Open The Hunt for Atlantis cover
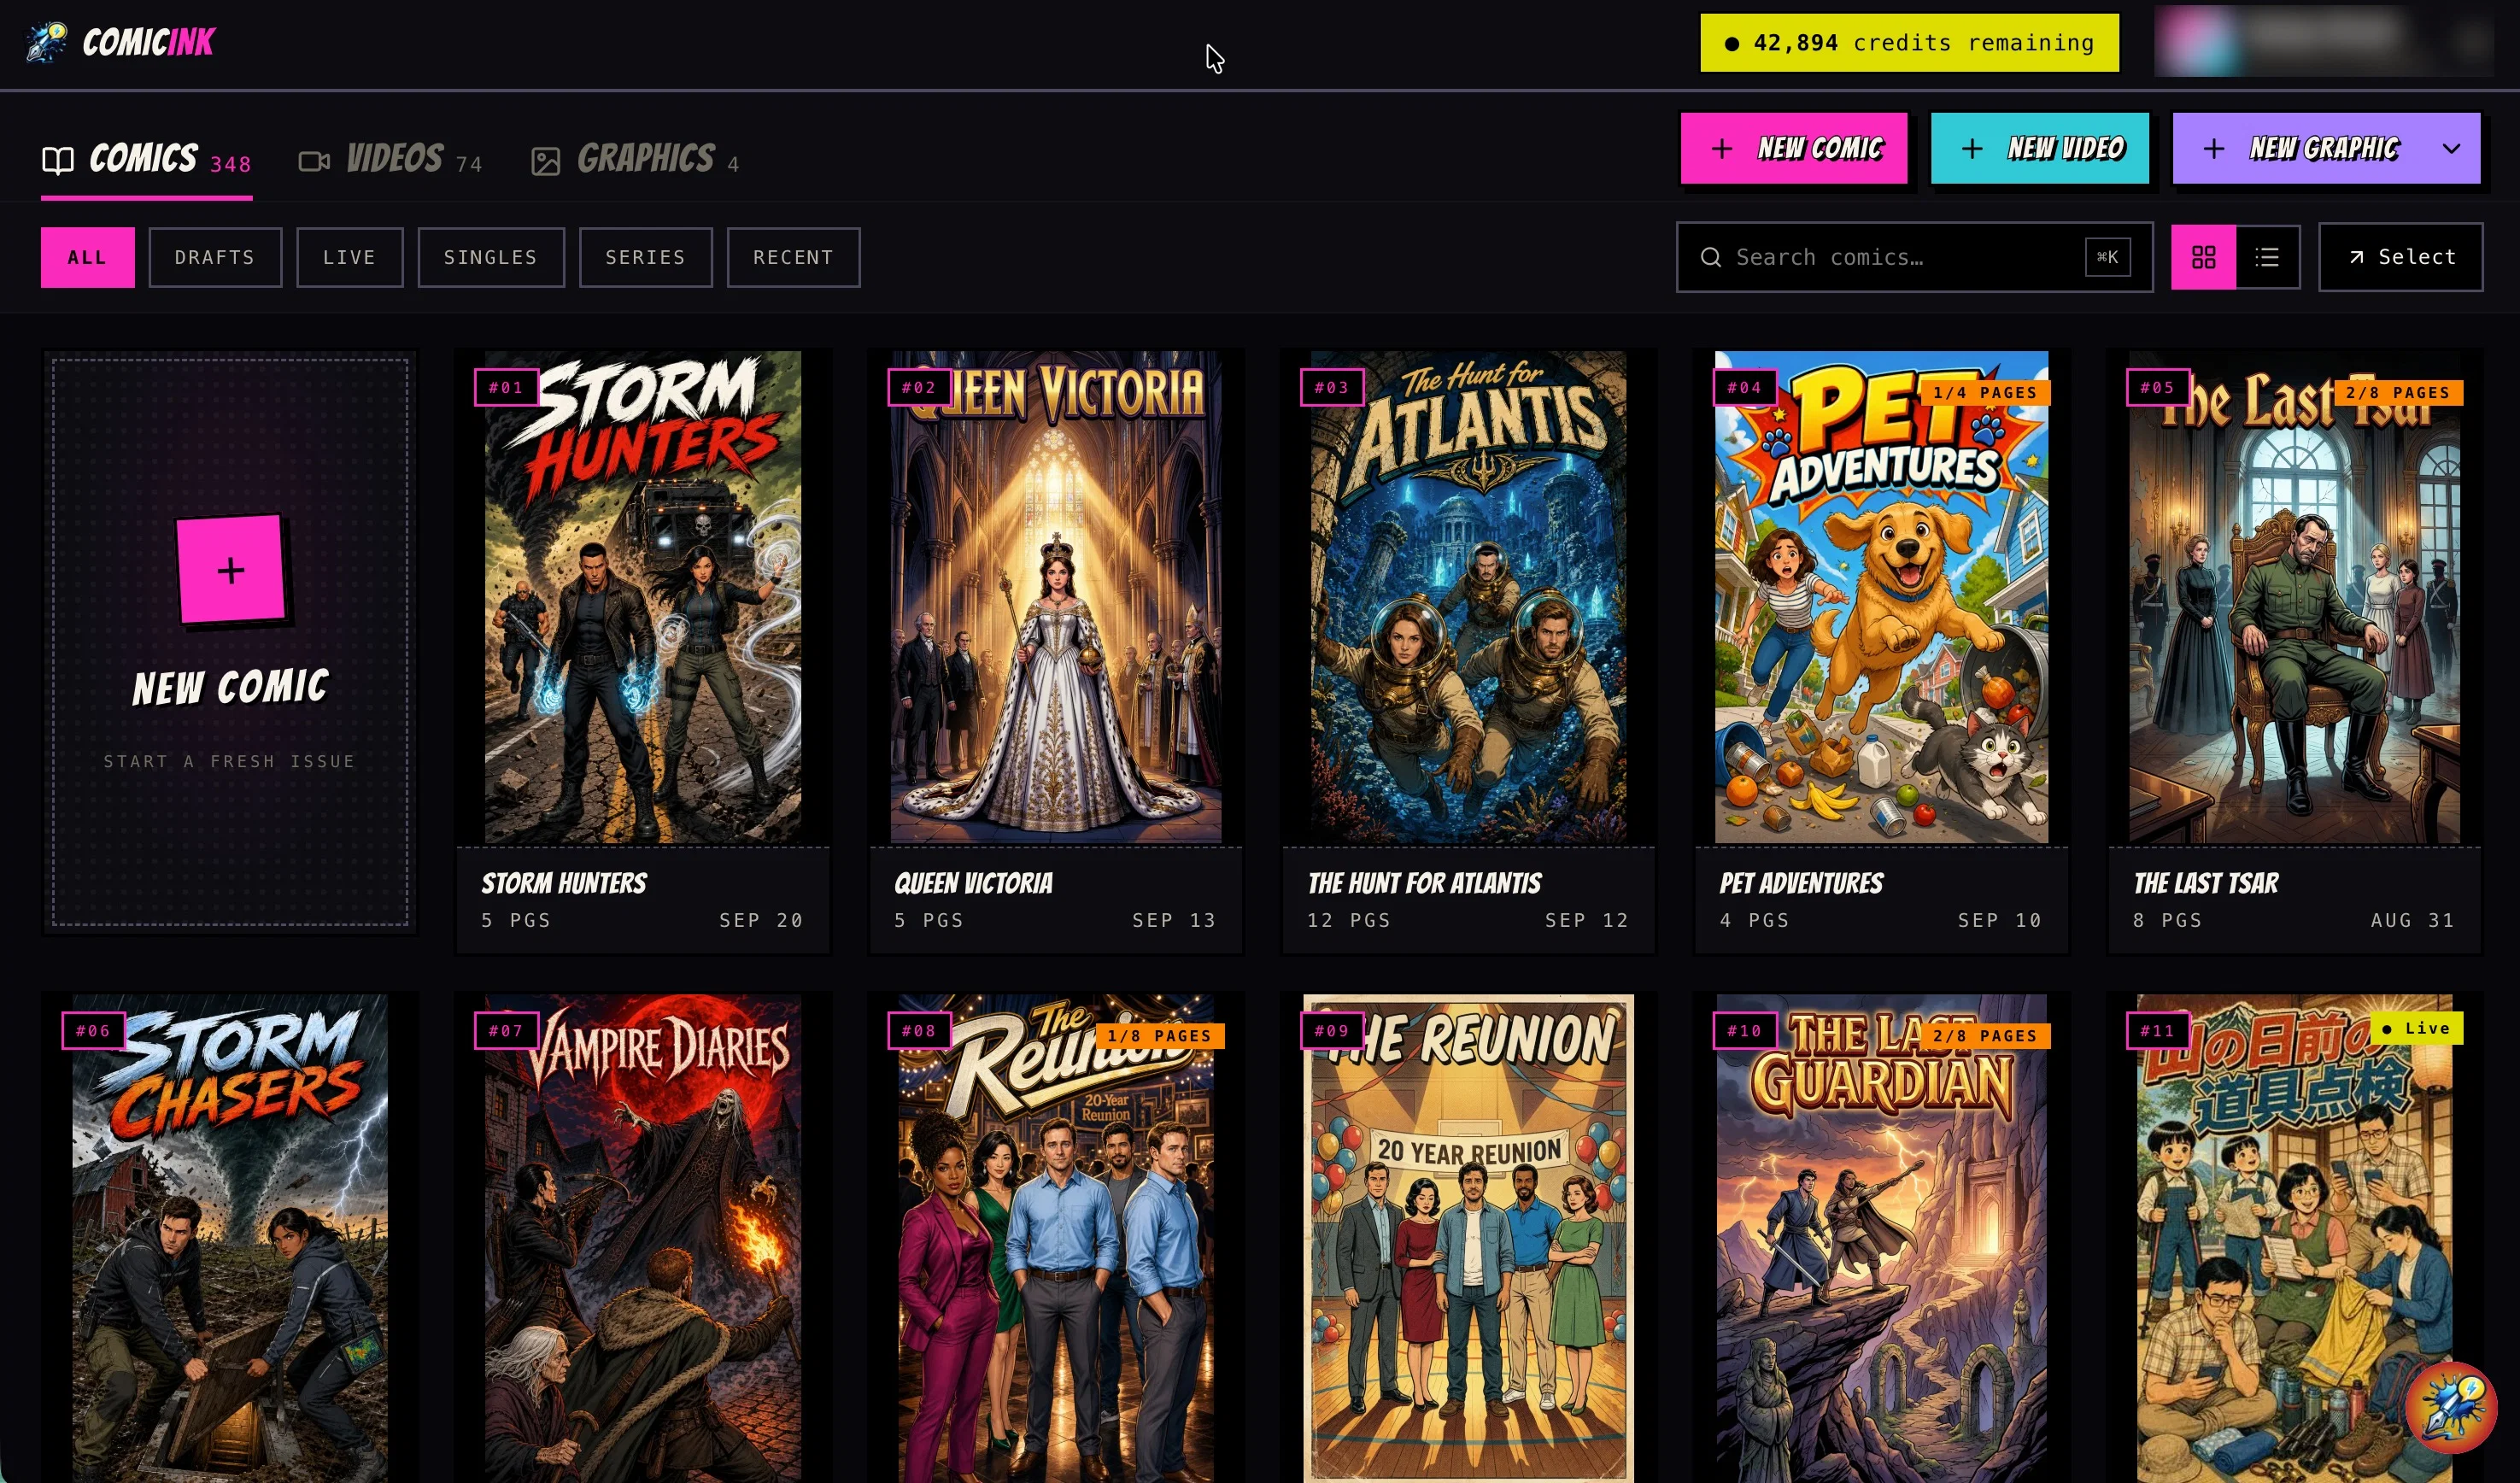2520x1483 pixels. [x=1468, y=596]
